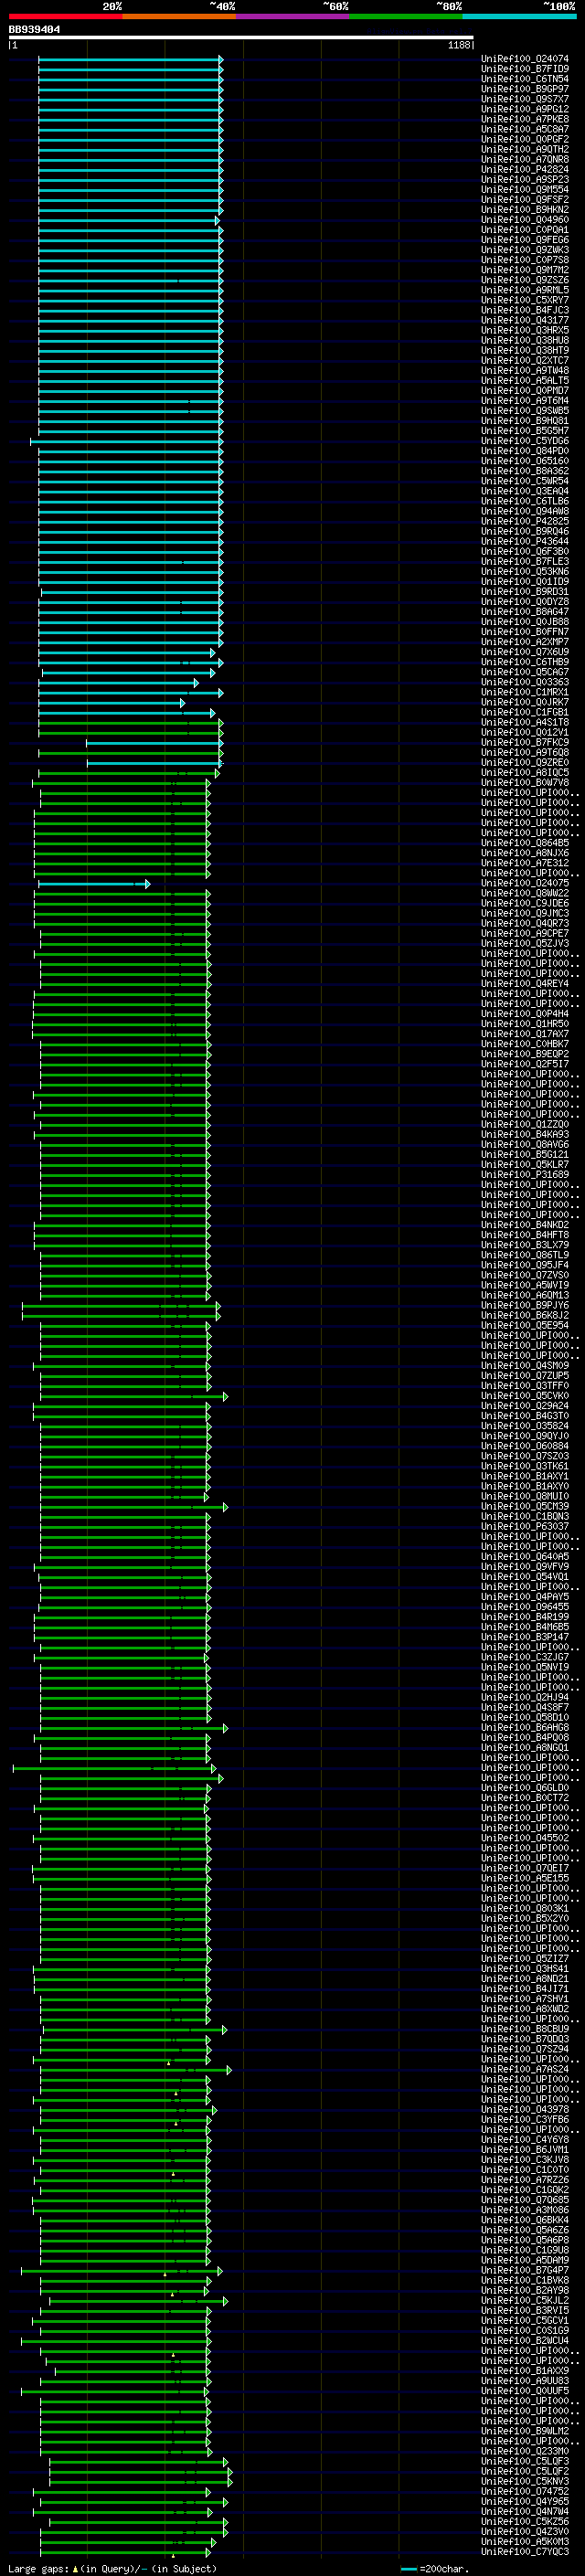Open hit UniRef100_Q9S7X7
The image size is (585, 2576).
point(525,99)
